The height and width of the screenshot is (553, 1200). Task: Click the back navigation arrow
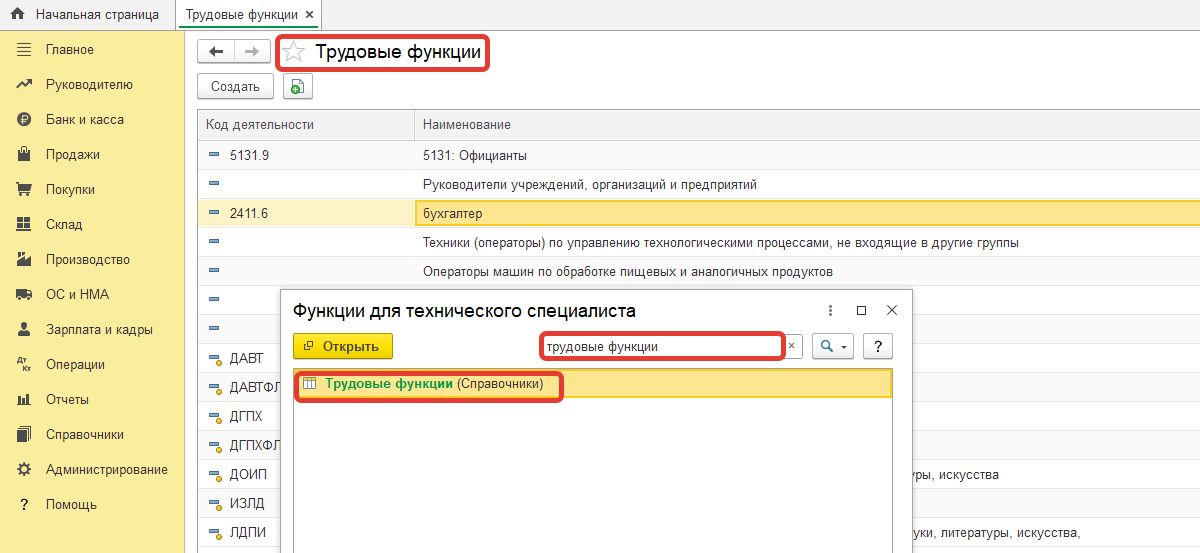[x=216, y=52]
